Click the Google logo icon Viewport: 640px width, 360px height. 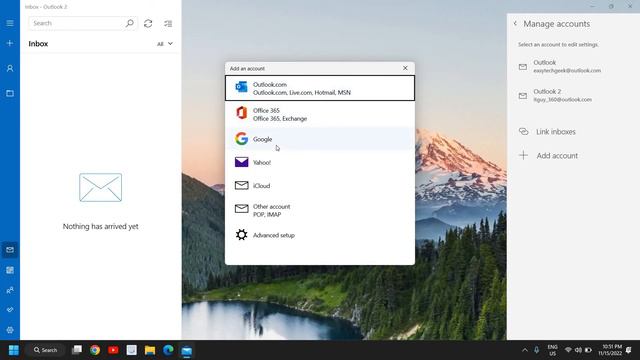coord(241,139)
